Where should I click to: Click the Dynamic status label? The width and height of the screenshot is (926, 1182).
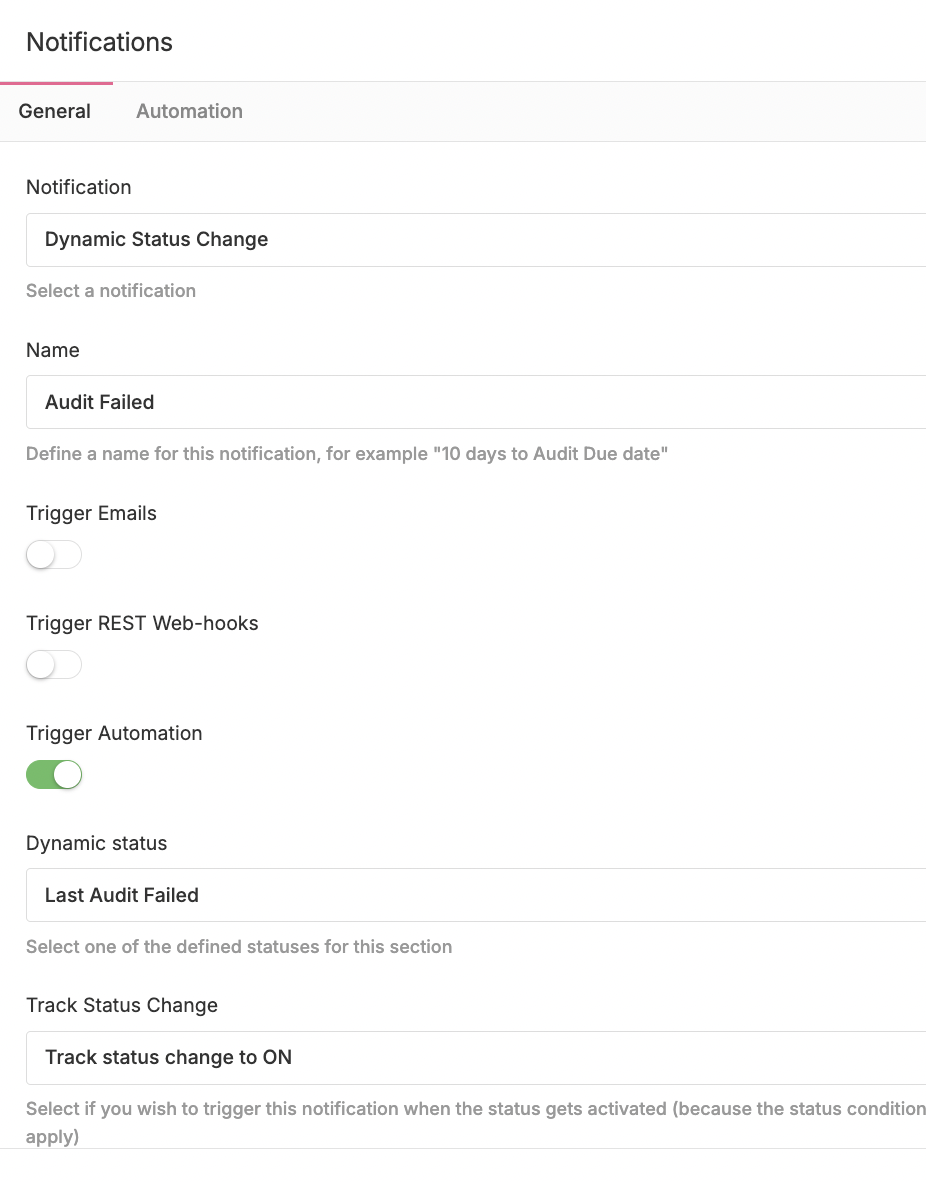point(96,843)
